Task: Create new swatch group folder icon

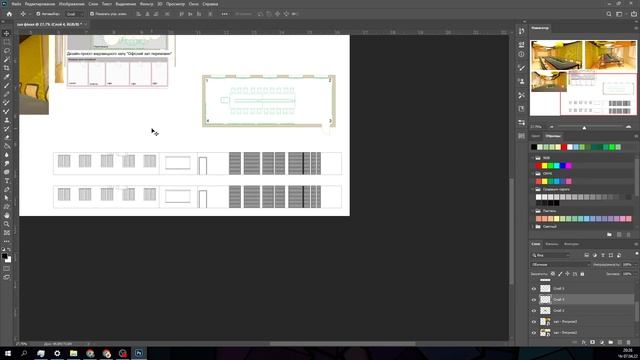Action: tap(609, 235)
